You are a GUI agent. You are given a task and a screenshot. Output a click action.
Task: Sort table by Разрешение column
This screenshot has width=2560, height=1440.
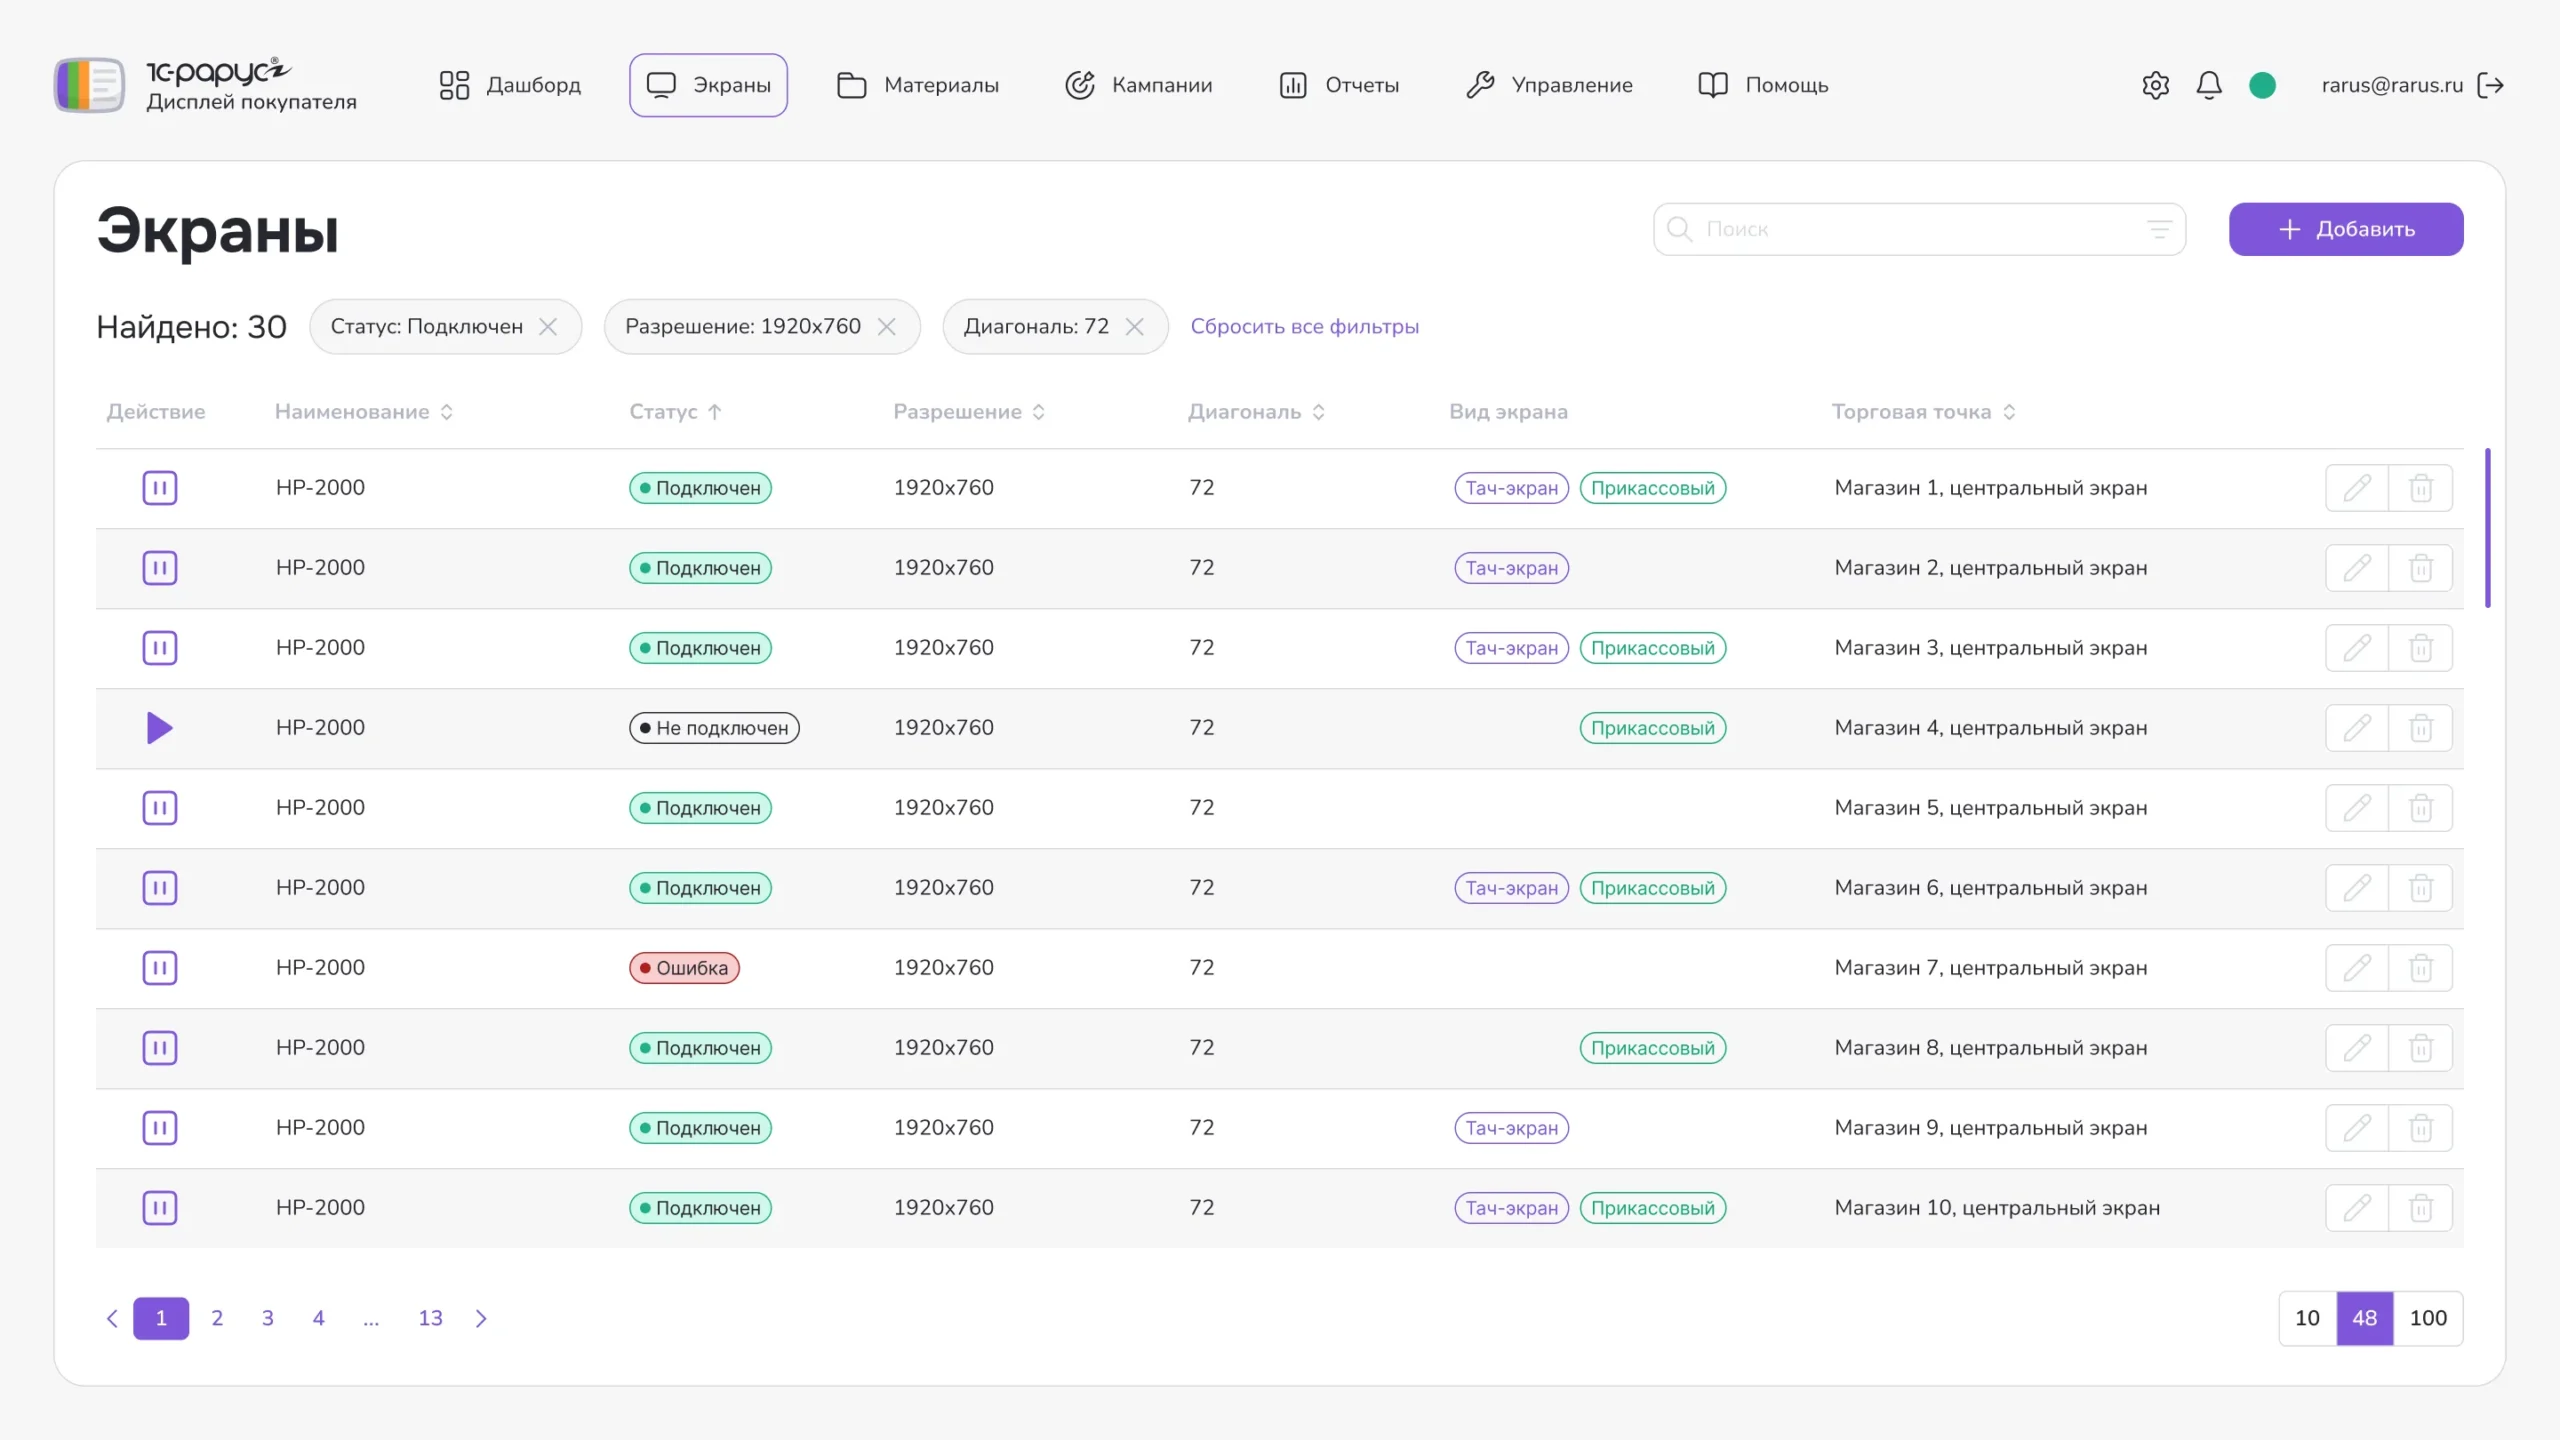1039,412
